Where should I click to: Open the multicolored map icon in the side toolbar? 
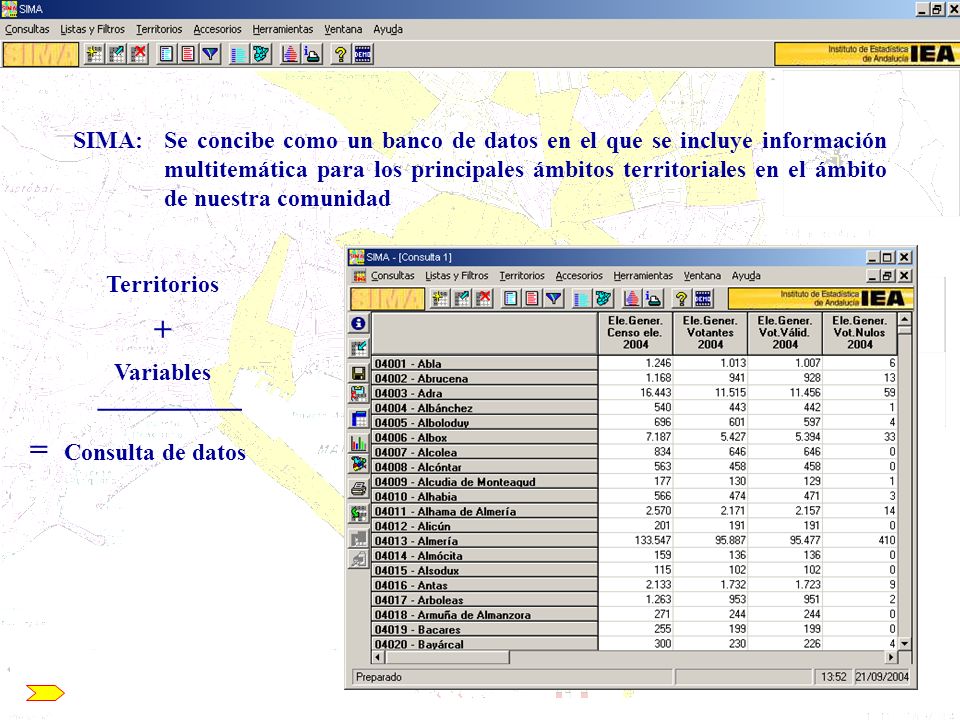point(359,464)
